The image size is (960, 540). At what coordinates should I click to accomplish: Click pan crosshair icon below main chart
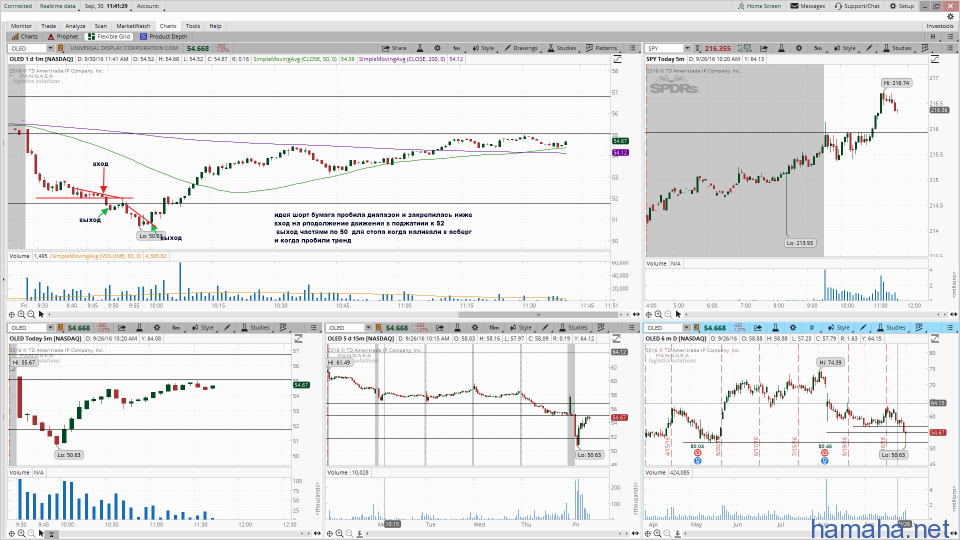click(12, 314)
